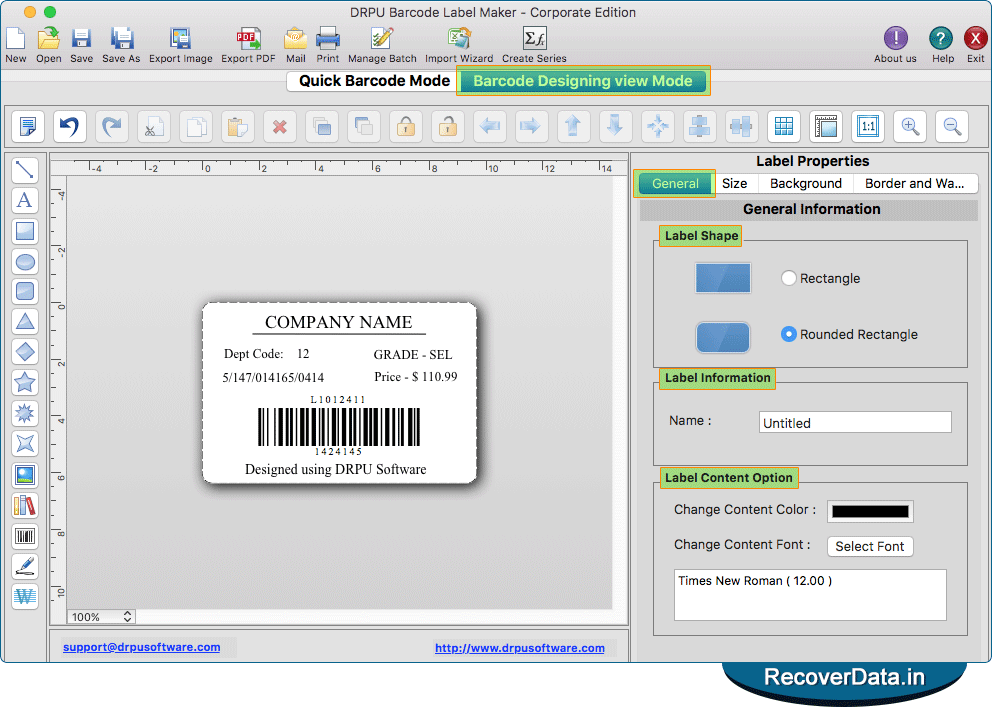
Task: Open the Background properties tab
Action: [806, 184]
